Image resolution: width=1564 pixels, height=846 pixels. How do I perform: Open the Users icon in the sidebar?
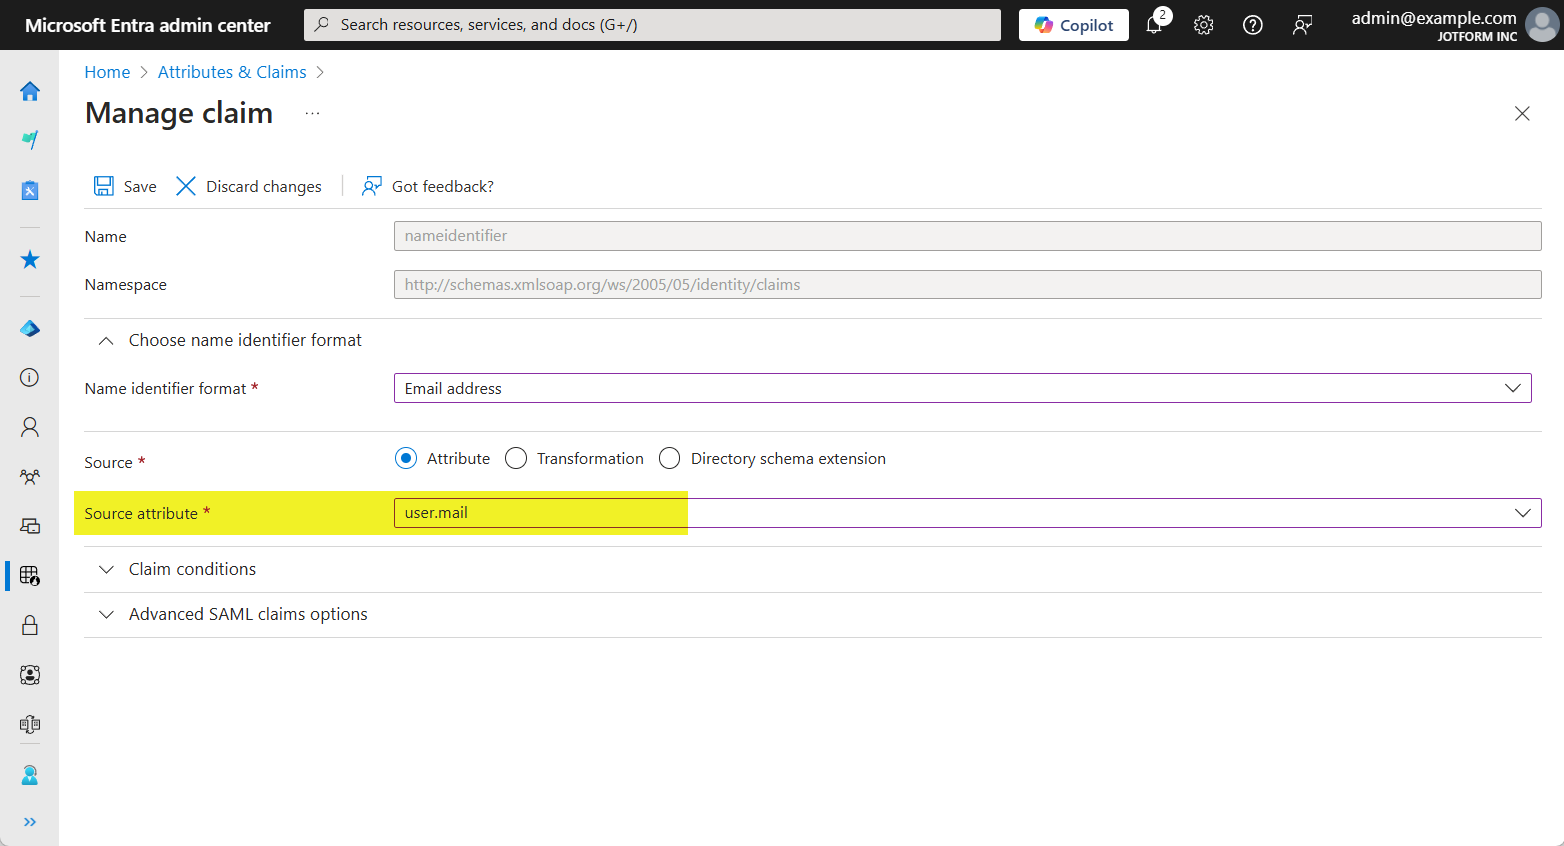click(30, 427)
